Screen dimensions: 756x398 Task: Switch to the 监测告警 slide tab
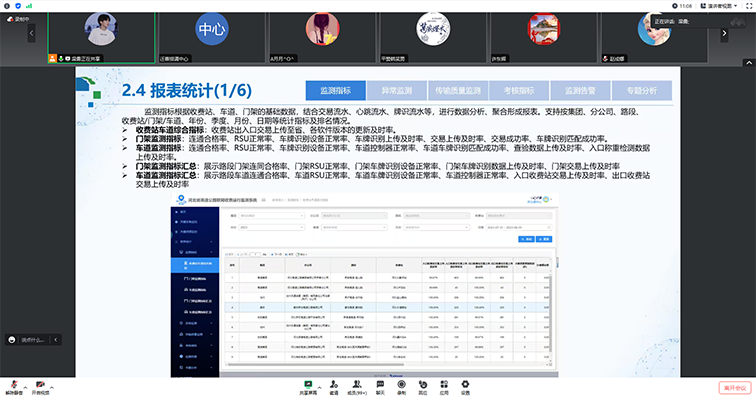click(x=580, y=90)
